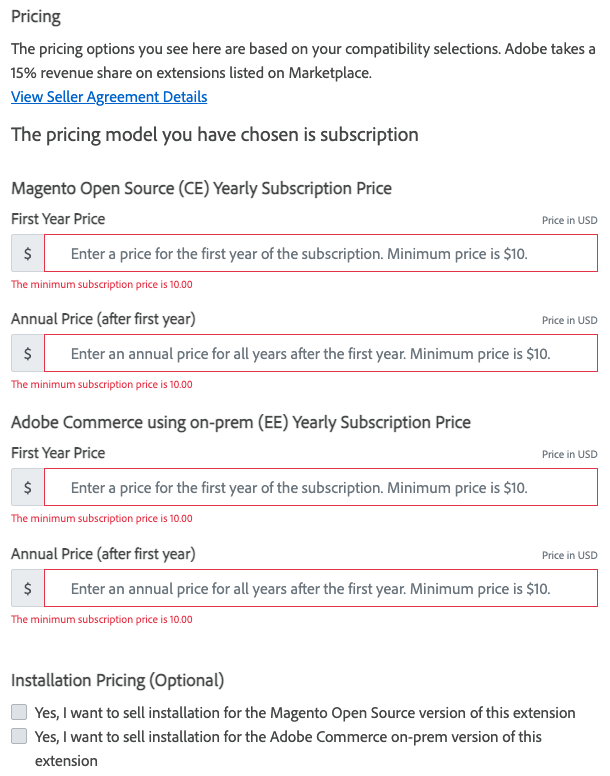Click the Pricing section title
This screenshot has width=610, height=776.
pyautogui.click(x=36, y=17)
